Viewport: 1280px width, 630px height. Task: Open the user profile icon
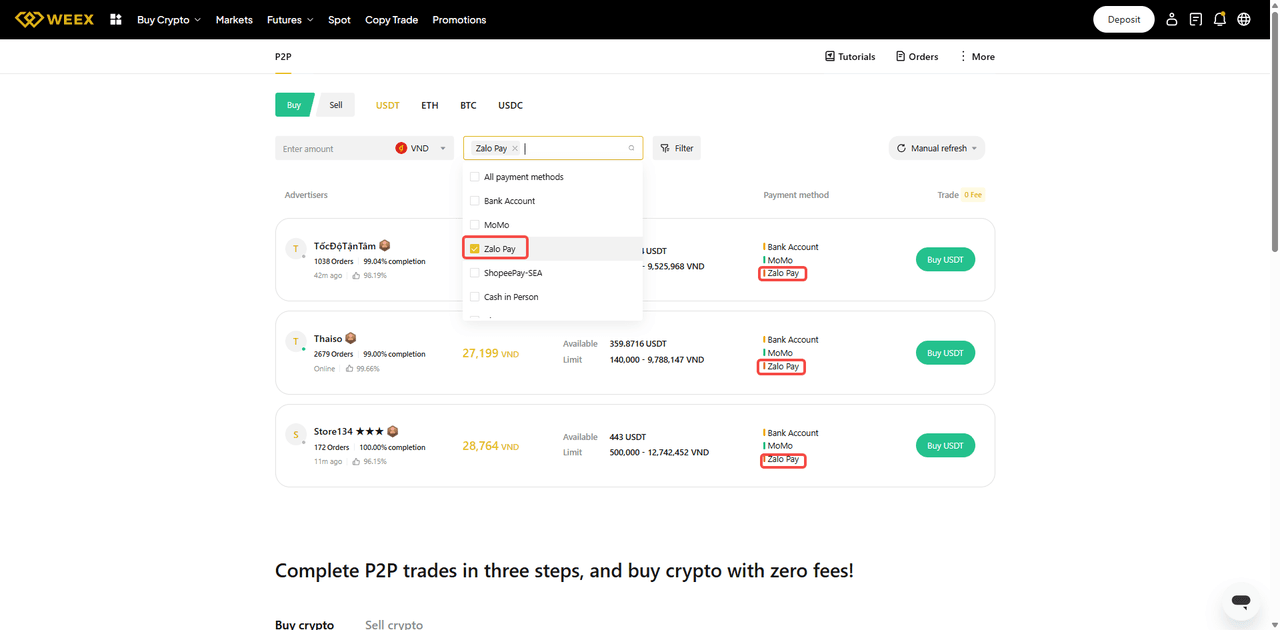(1172, 19)
